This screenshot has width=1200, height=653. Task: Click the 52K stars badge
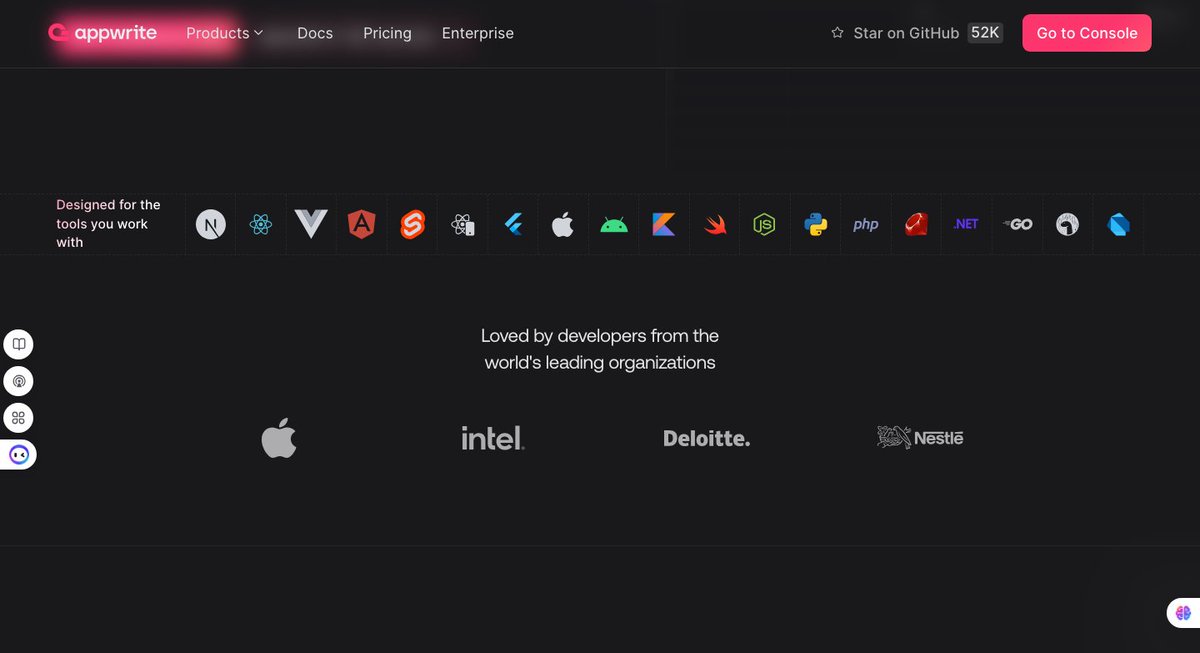[x=985, y=33]
